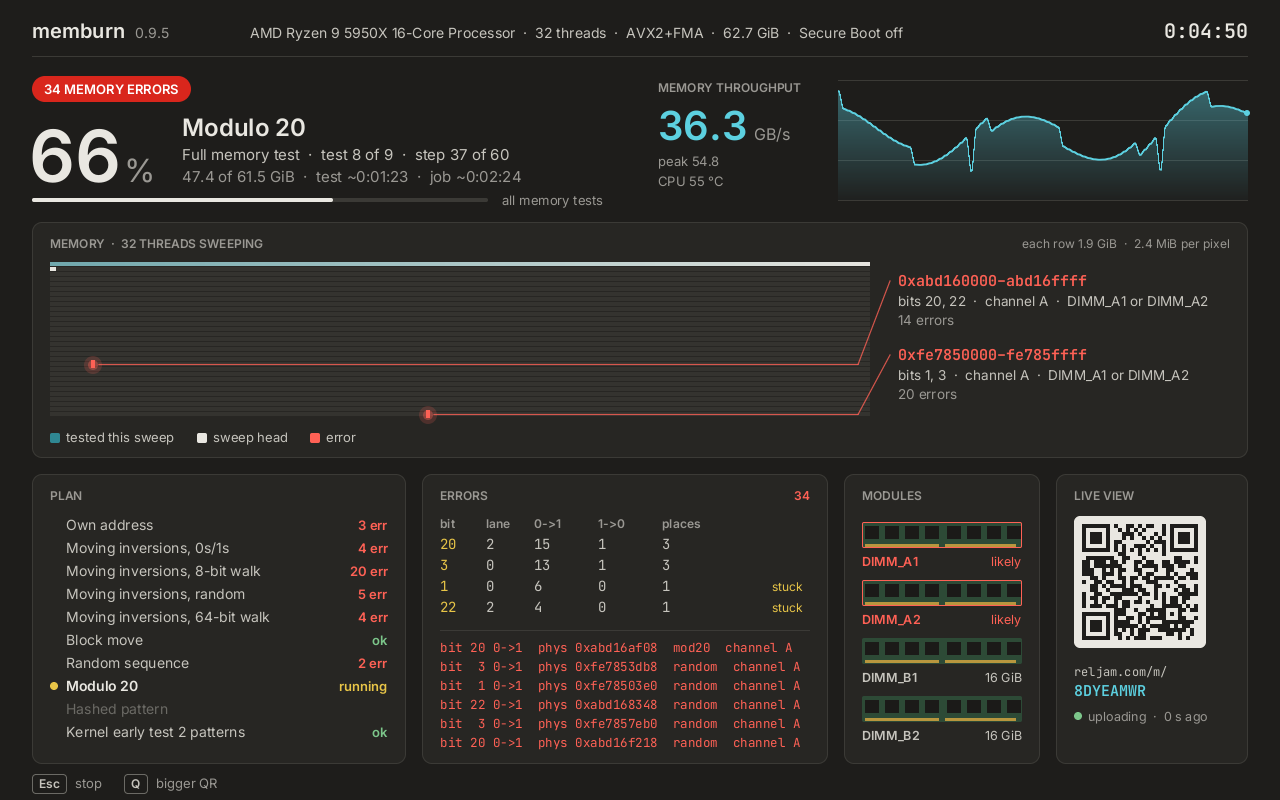Click the error marker linked to 0xfe7850000 range

[428, 414]
